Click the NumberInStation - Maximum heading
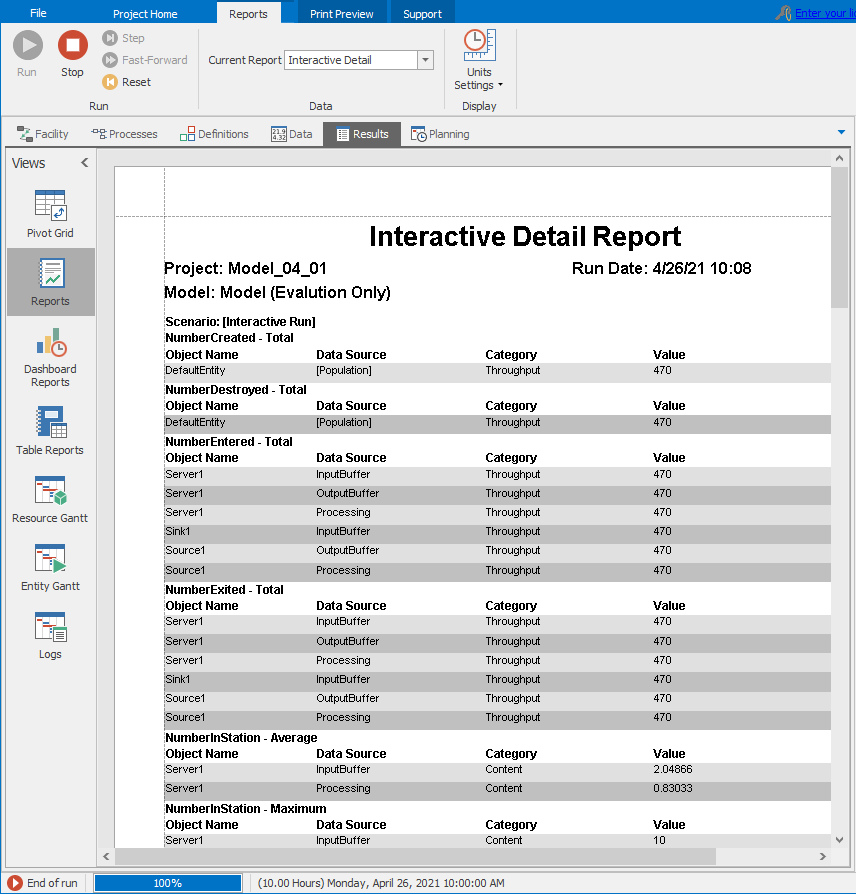 point(246,809)
